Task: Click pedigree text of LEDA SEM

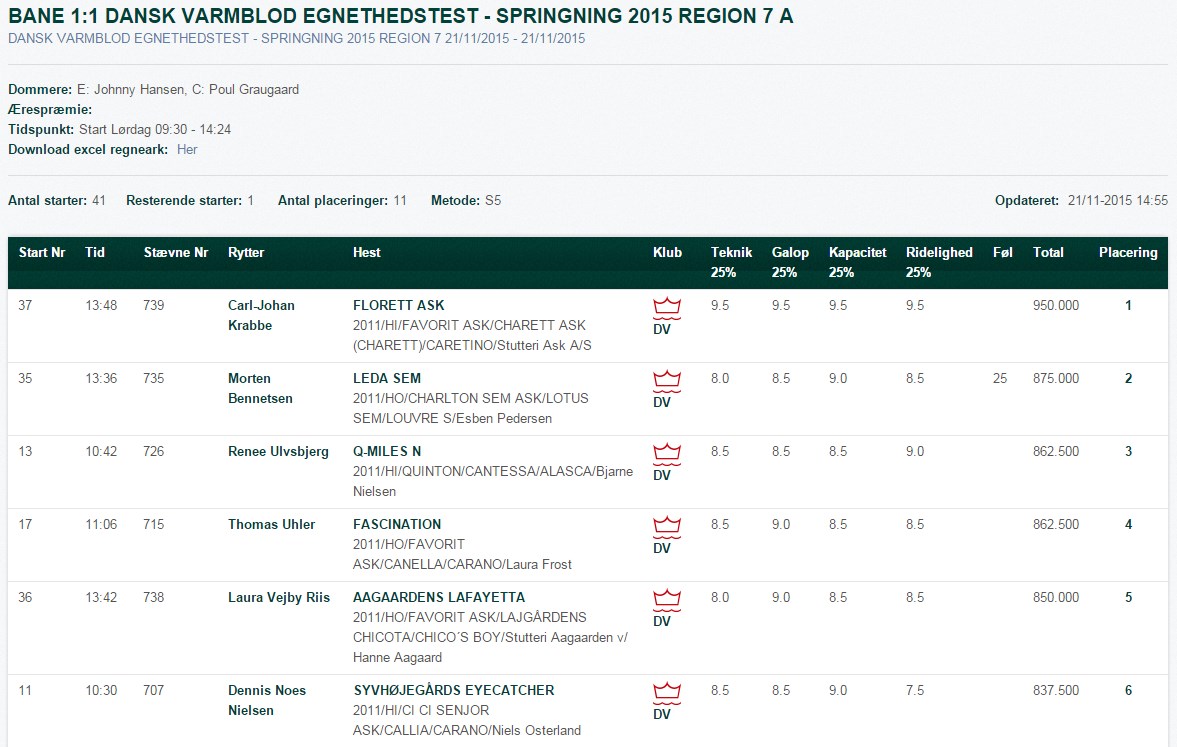Action: point(471,408)
